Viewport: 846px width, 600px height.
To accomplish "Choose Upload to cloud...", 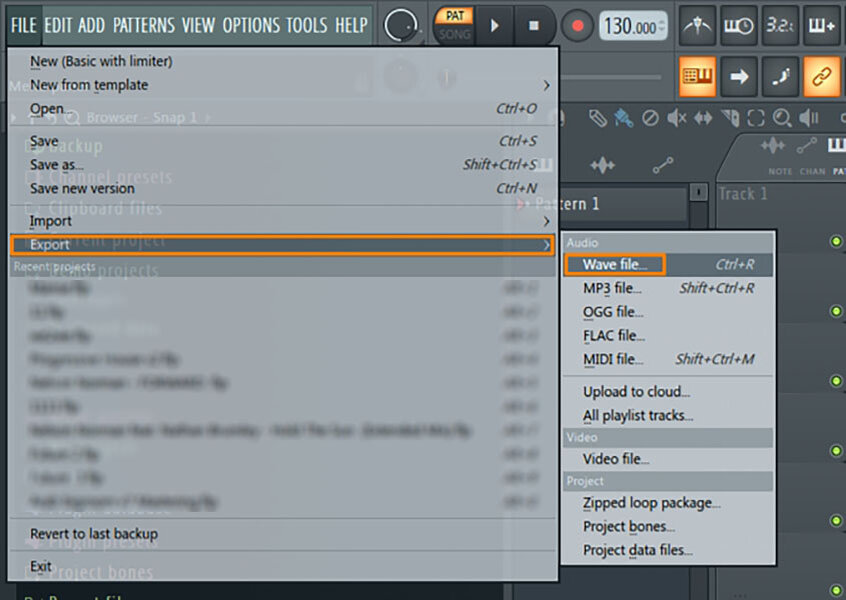I will (668, 392).
